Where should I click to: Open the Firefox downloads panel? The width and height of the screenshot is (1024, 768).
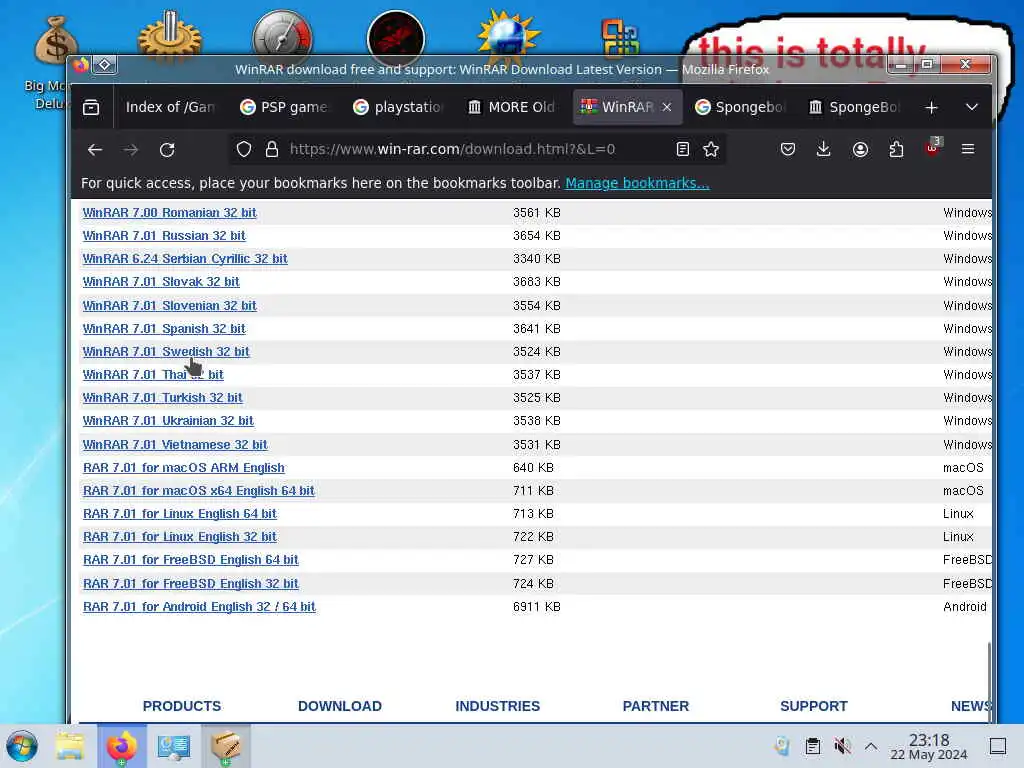(824, 150)
